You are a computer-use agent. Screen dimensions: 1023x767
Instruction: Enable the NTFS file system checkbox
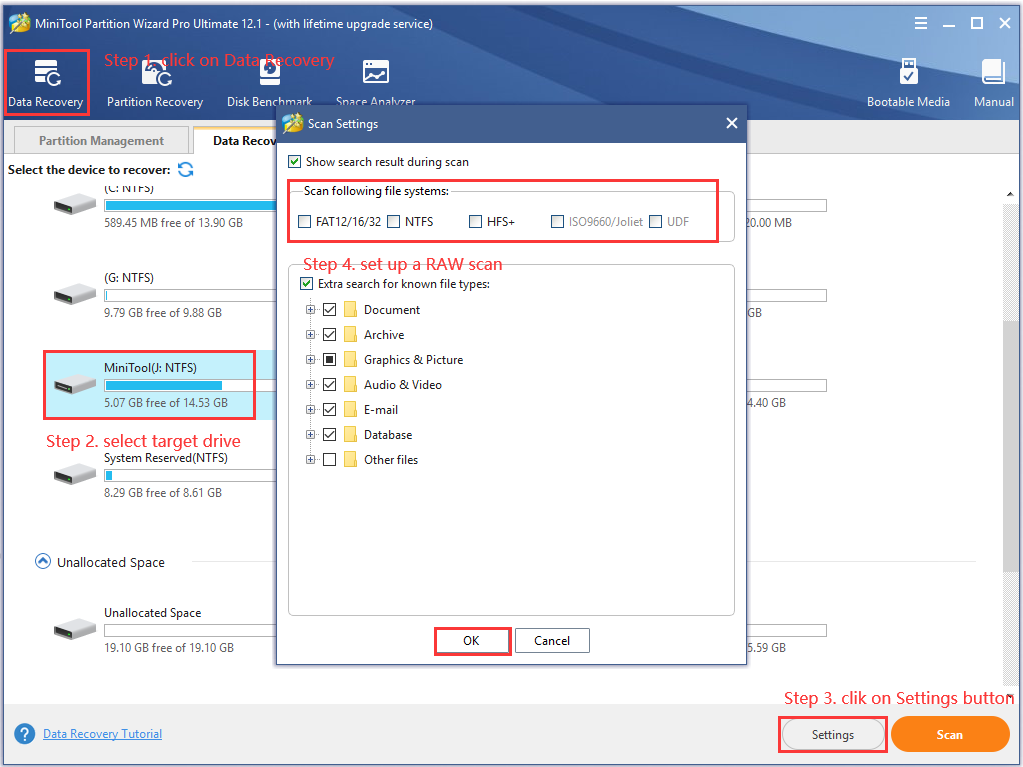(x=393, y=222)
